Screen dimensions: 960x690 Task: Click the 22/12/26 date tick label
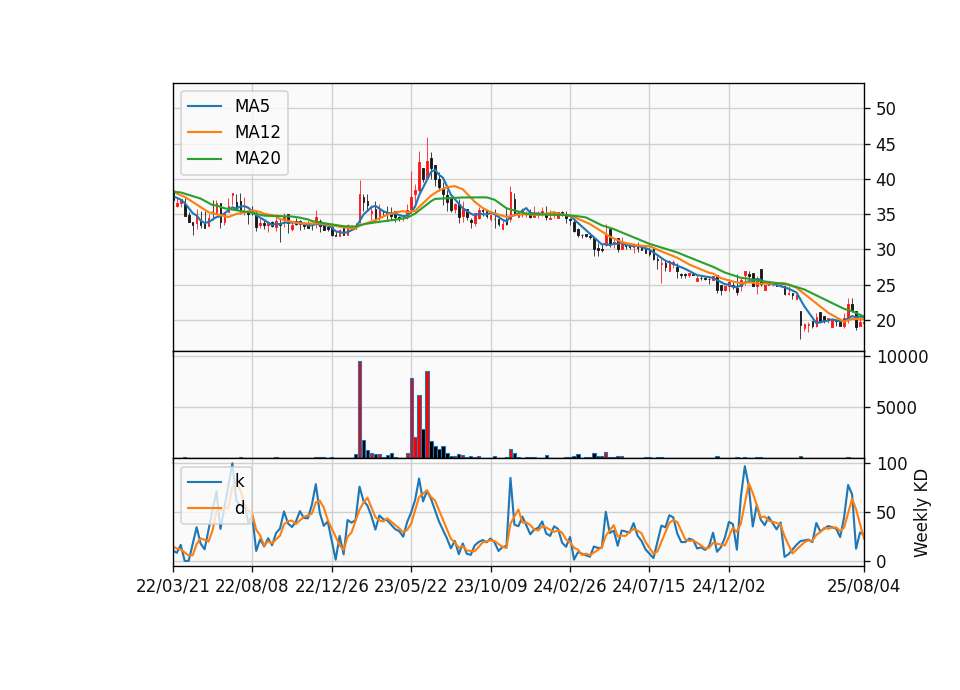pos(332,586)
